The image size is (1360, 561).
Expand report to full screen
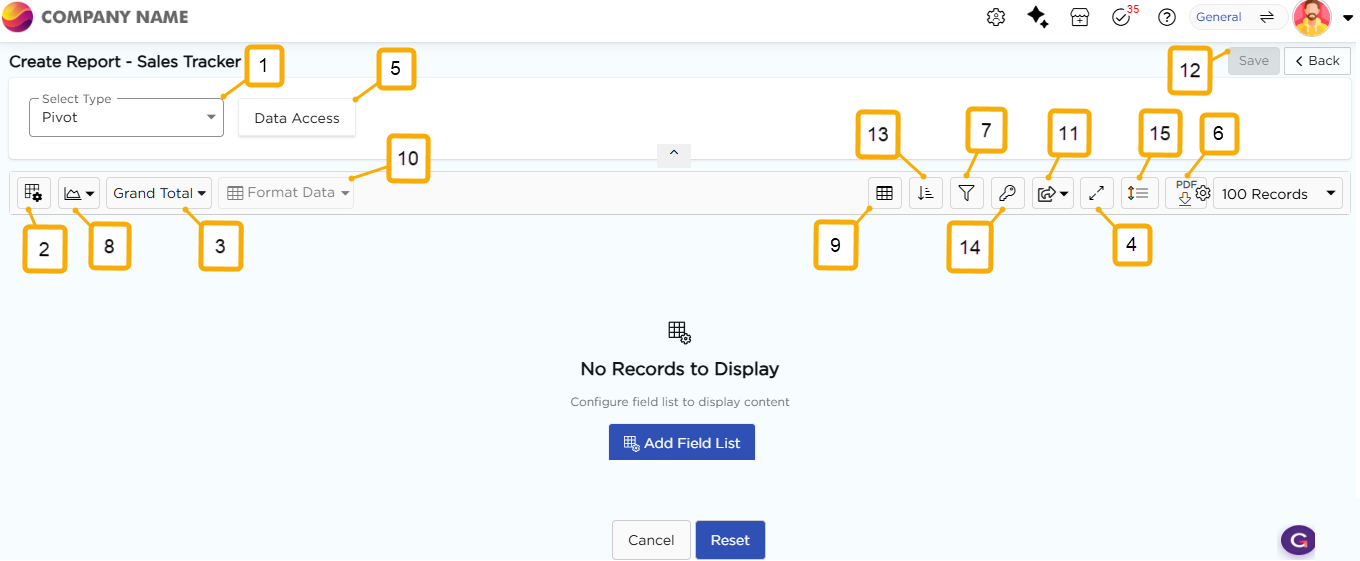1097,194
